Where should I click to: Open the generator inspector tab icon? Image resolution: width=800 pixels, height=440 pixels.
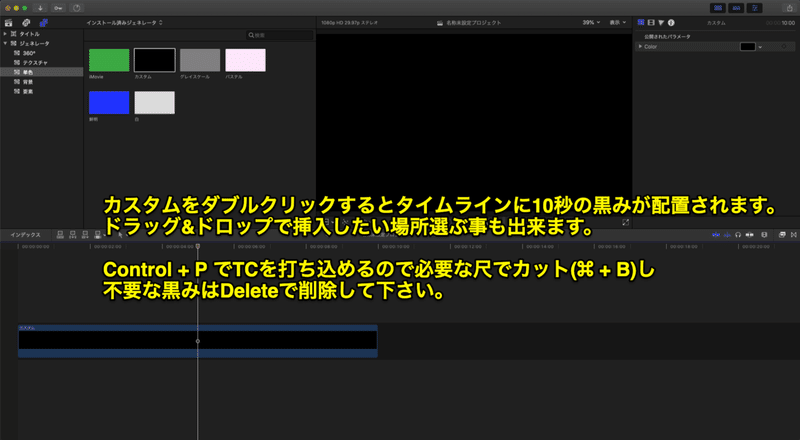(x=641, y=22)
